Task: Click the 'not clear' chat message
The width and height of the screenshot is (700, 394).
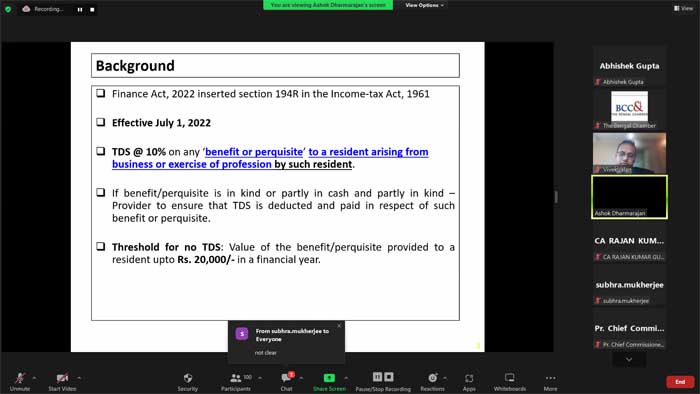Action: click(x=266, y=353)
